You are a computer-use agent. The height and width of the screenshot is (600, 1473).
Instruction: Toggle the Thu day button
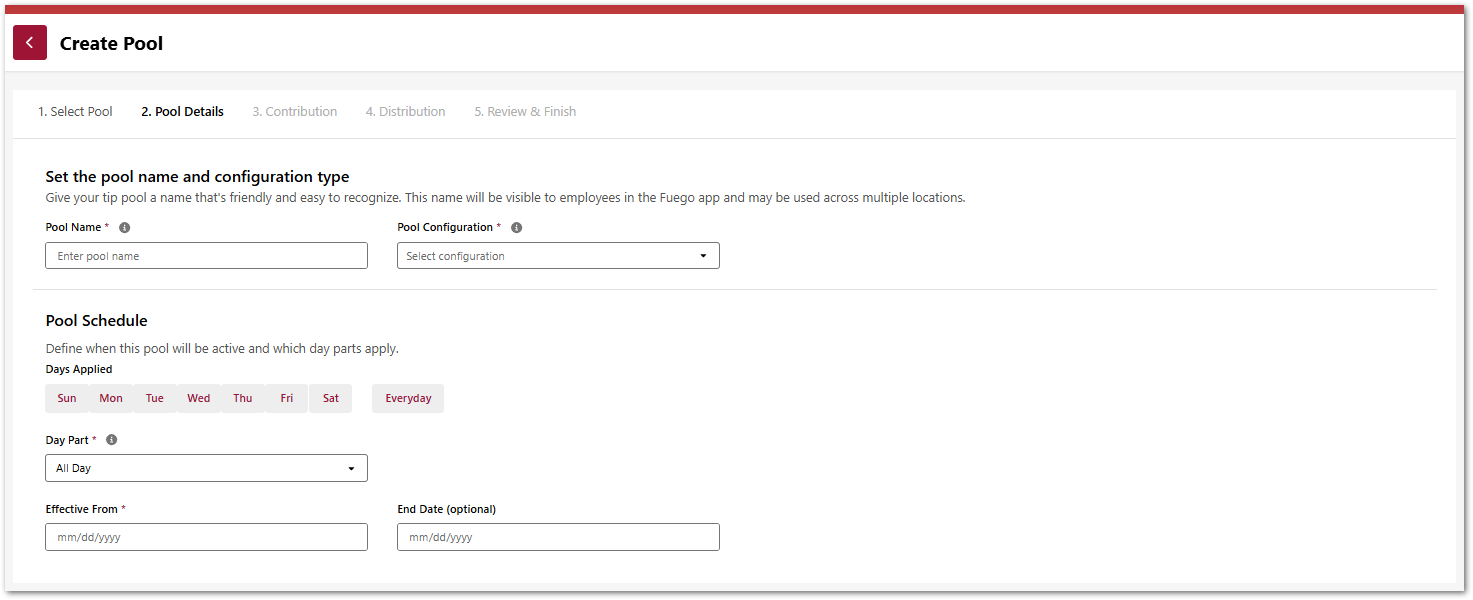pos(243,398)
